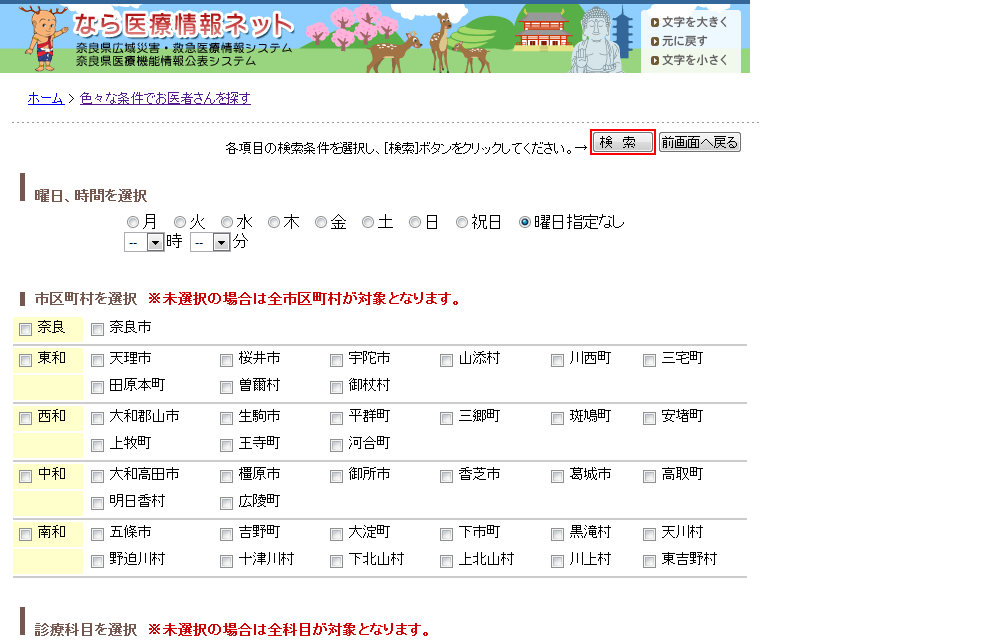
Task: Tick the 御所市 checkbox
Action: point(337,477)
